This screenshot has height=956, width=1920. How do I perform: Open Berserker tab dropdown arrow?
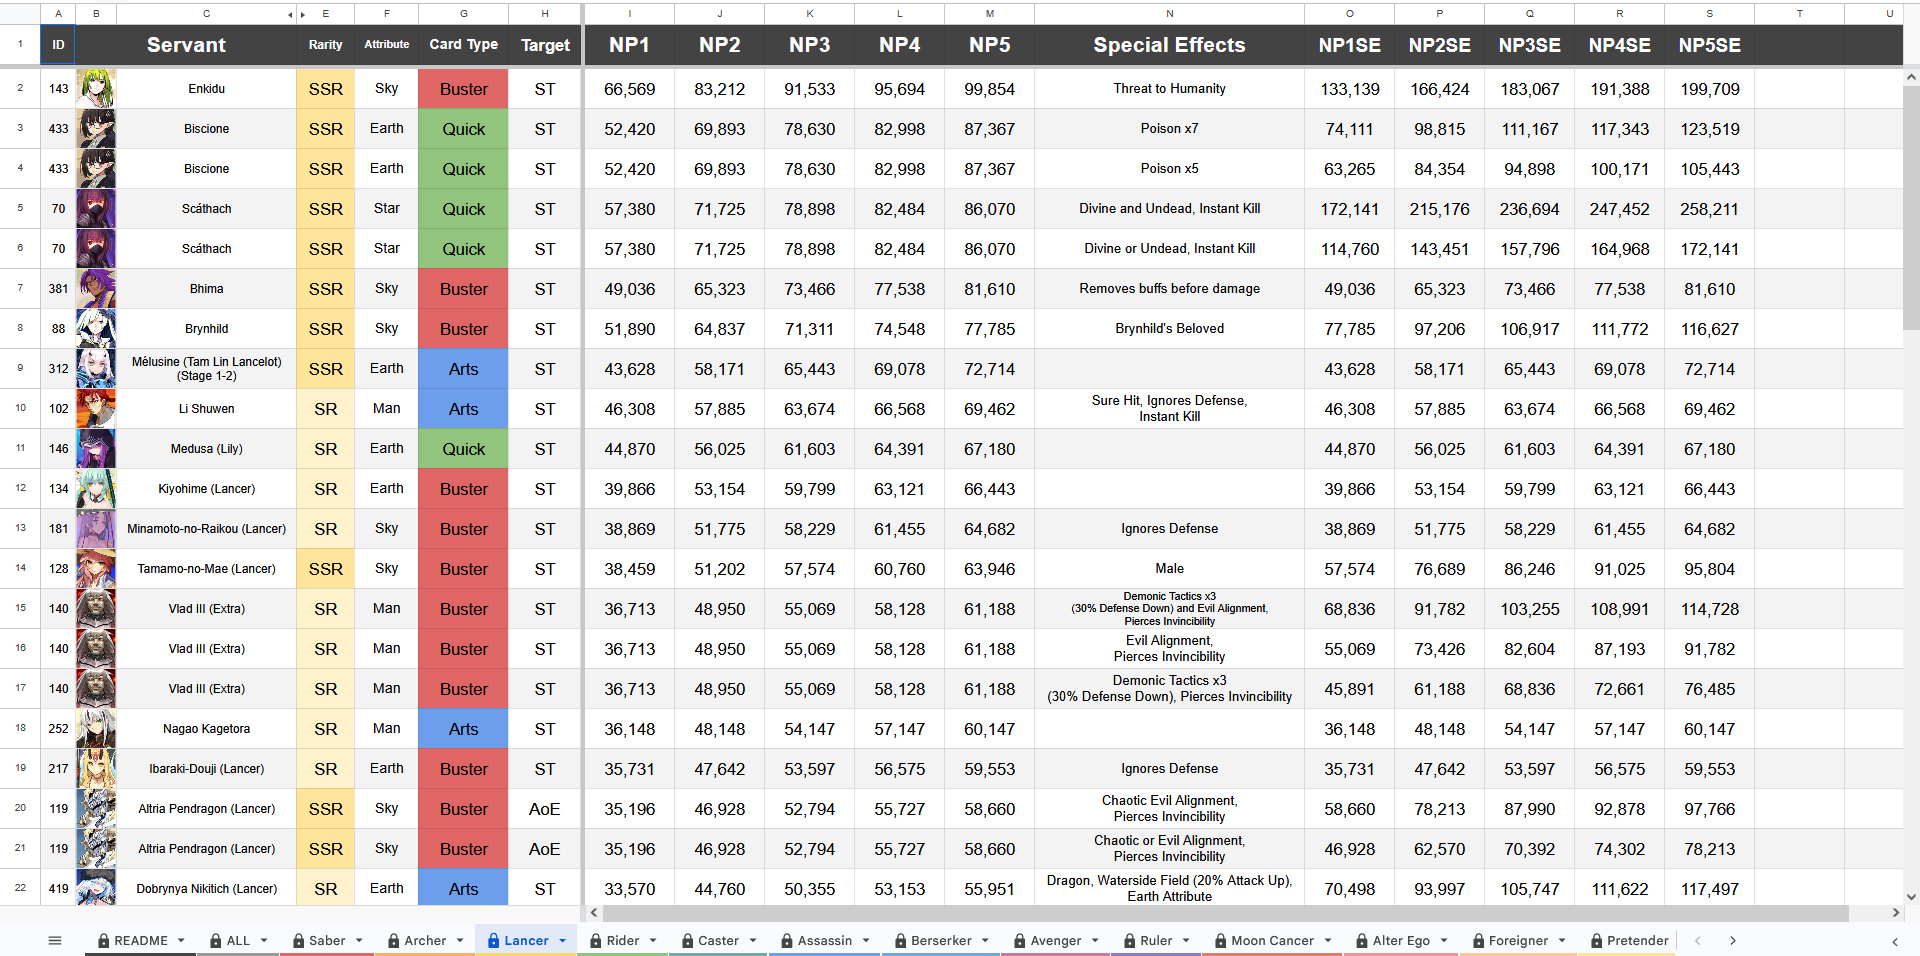click(x=985, y=940)
